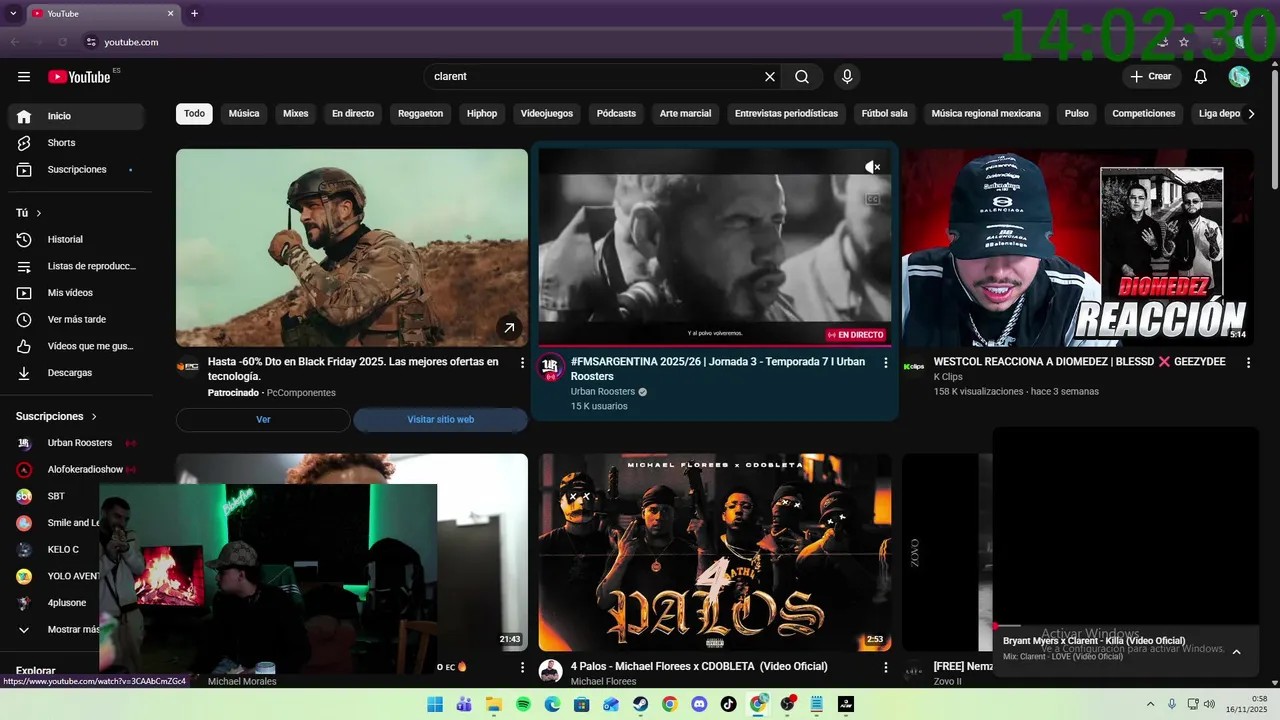Image resolution: width=1280 pixels, height=720 pixels.
Task: Open Mis vídeos in sidebar
Action: click(76, 293)
